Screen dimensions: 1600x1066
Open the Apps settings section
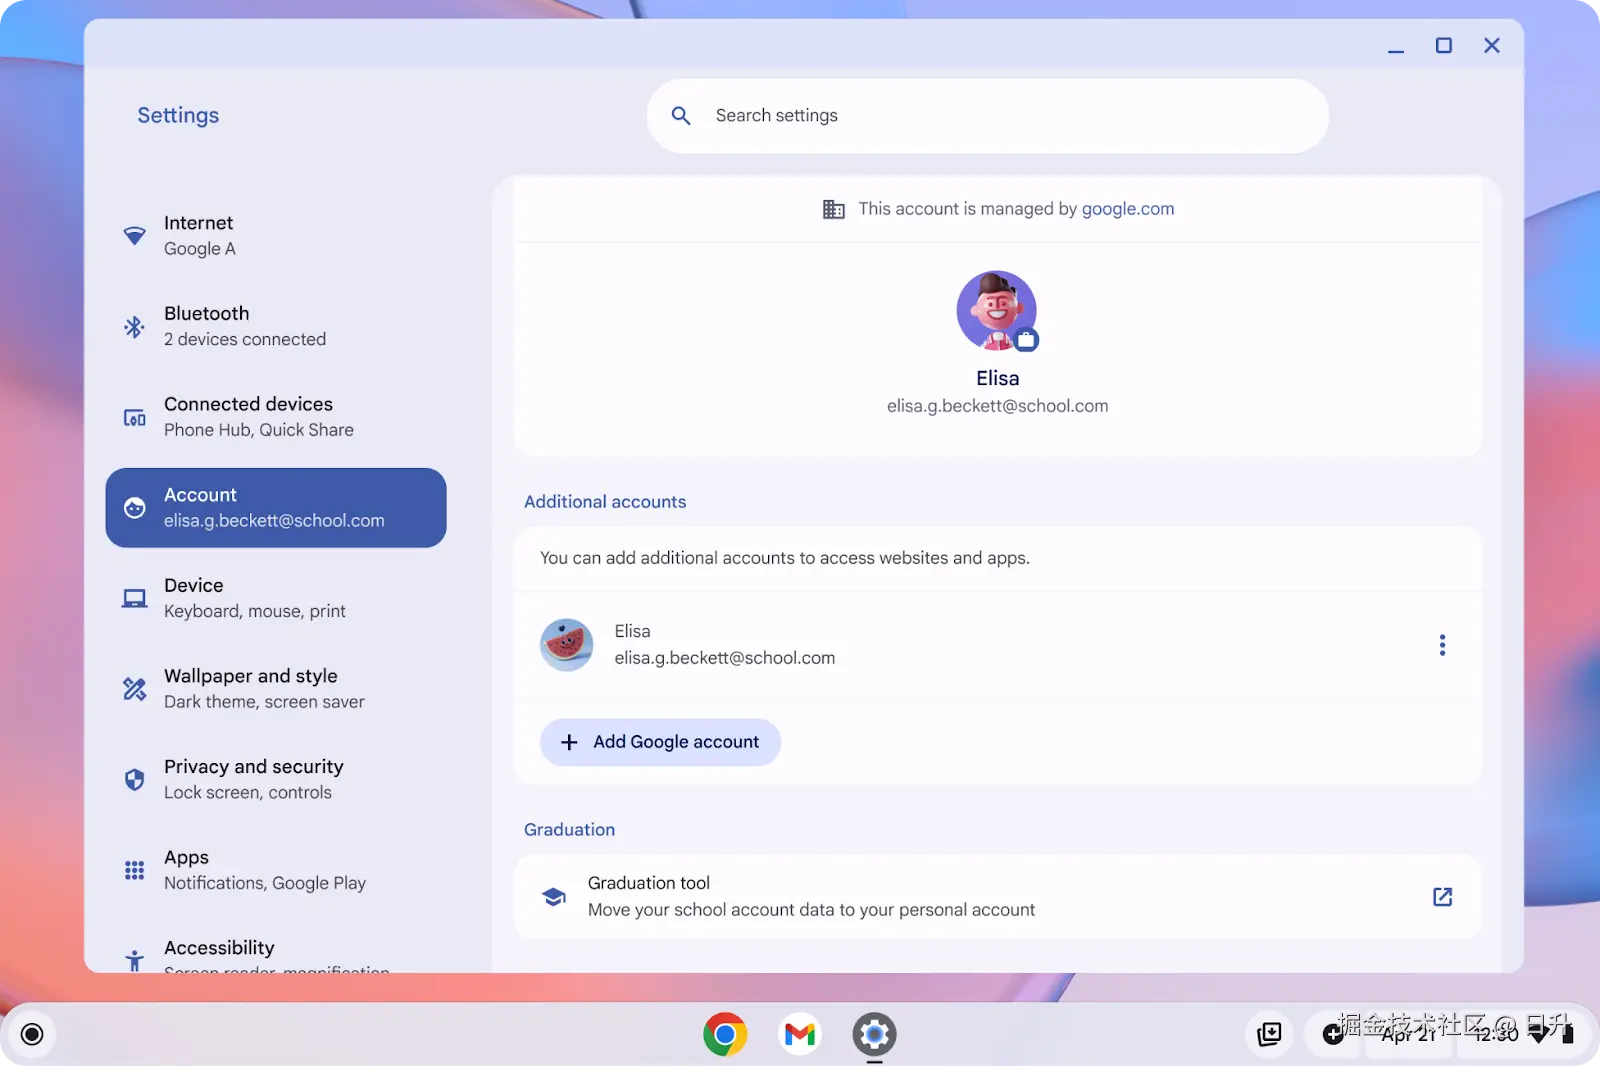tap(276, 870)
